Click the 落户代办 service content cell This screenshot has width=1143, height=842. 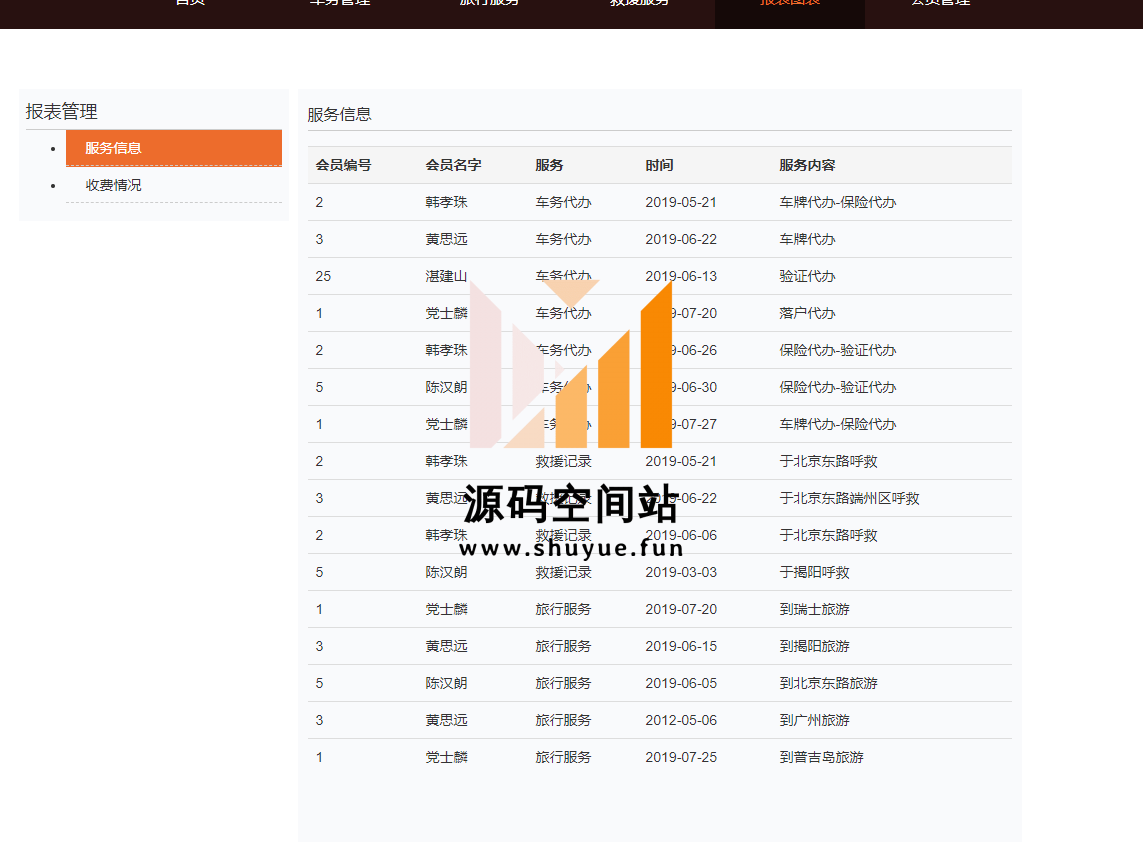pyautogui.click(x=807, y=313)
